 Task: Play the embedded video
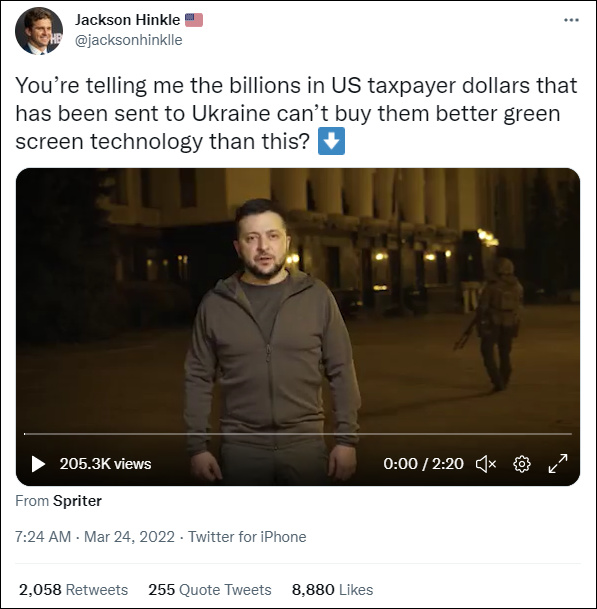click(x=38, y=464)
